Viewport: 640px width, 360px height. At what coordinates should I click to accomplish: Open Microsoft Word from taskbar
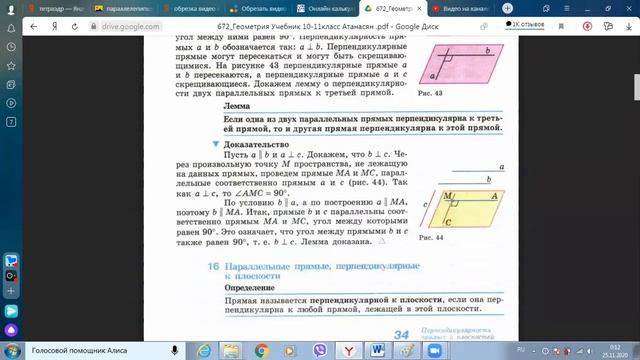click(x=378, y=351)
